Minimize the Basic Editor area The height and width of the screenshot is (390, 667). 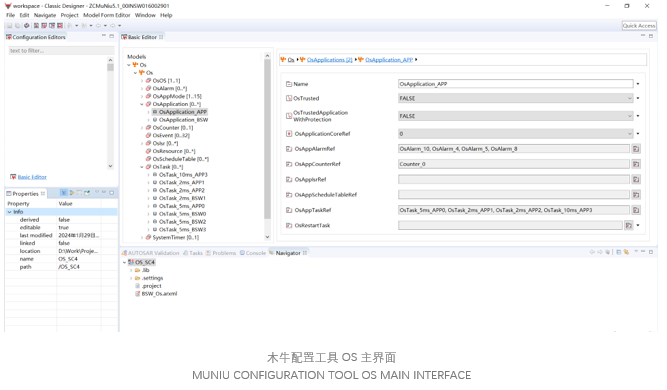(643, 37)
